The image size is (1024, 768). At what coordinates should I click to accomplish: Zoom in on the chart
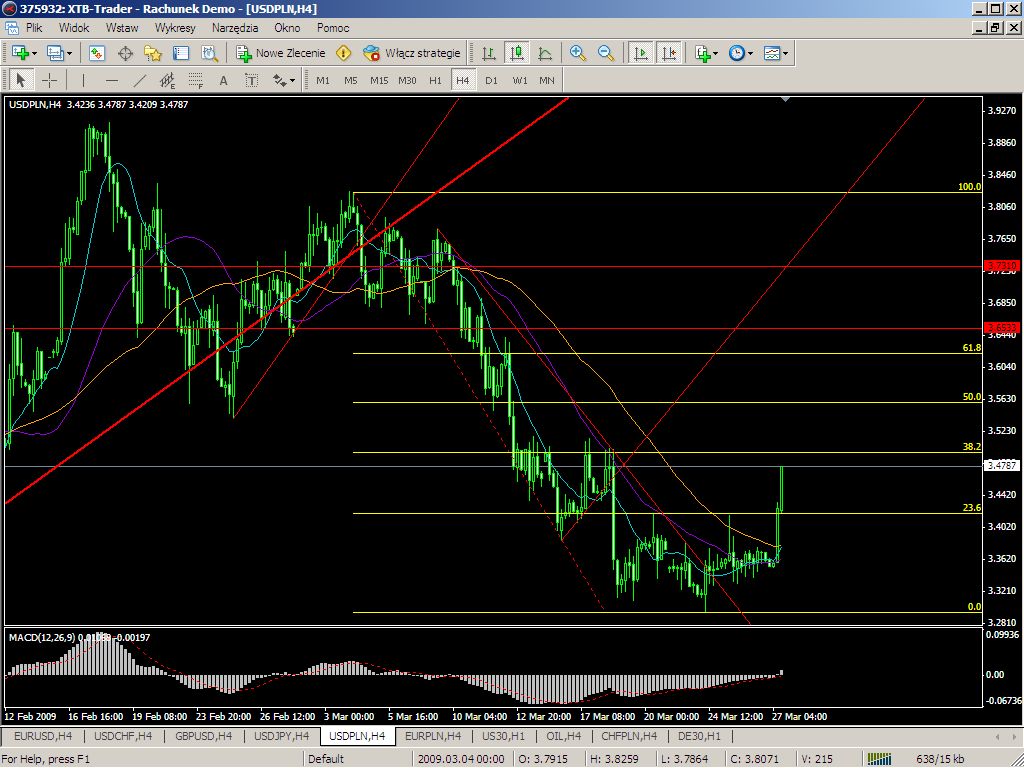click(x=577, y=53)
